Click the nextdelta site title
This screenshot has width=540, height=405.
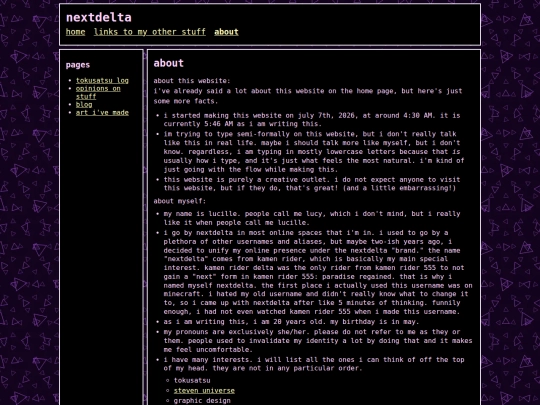click(98, 17)
